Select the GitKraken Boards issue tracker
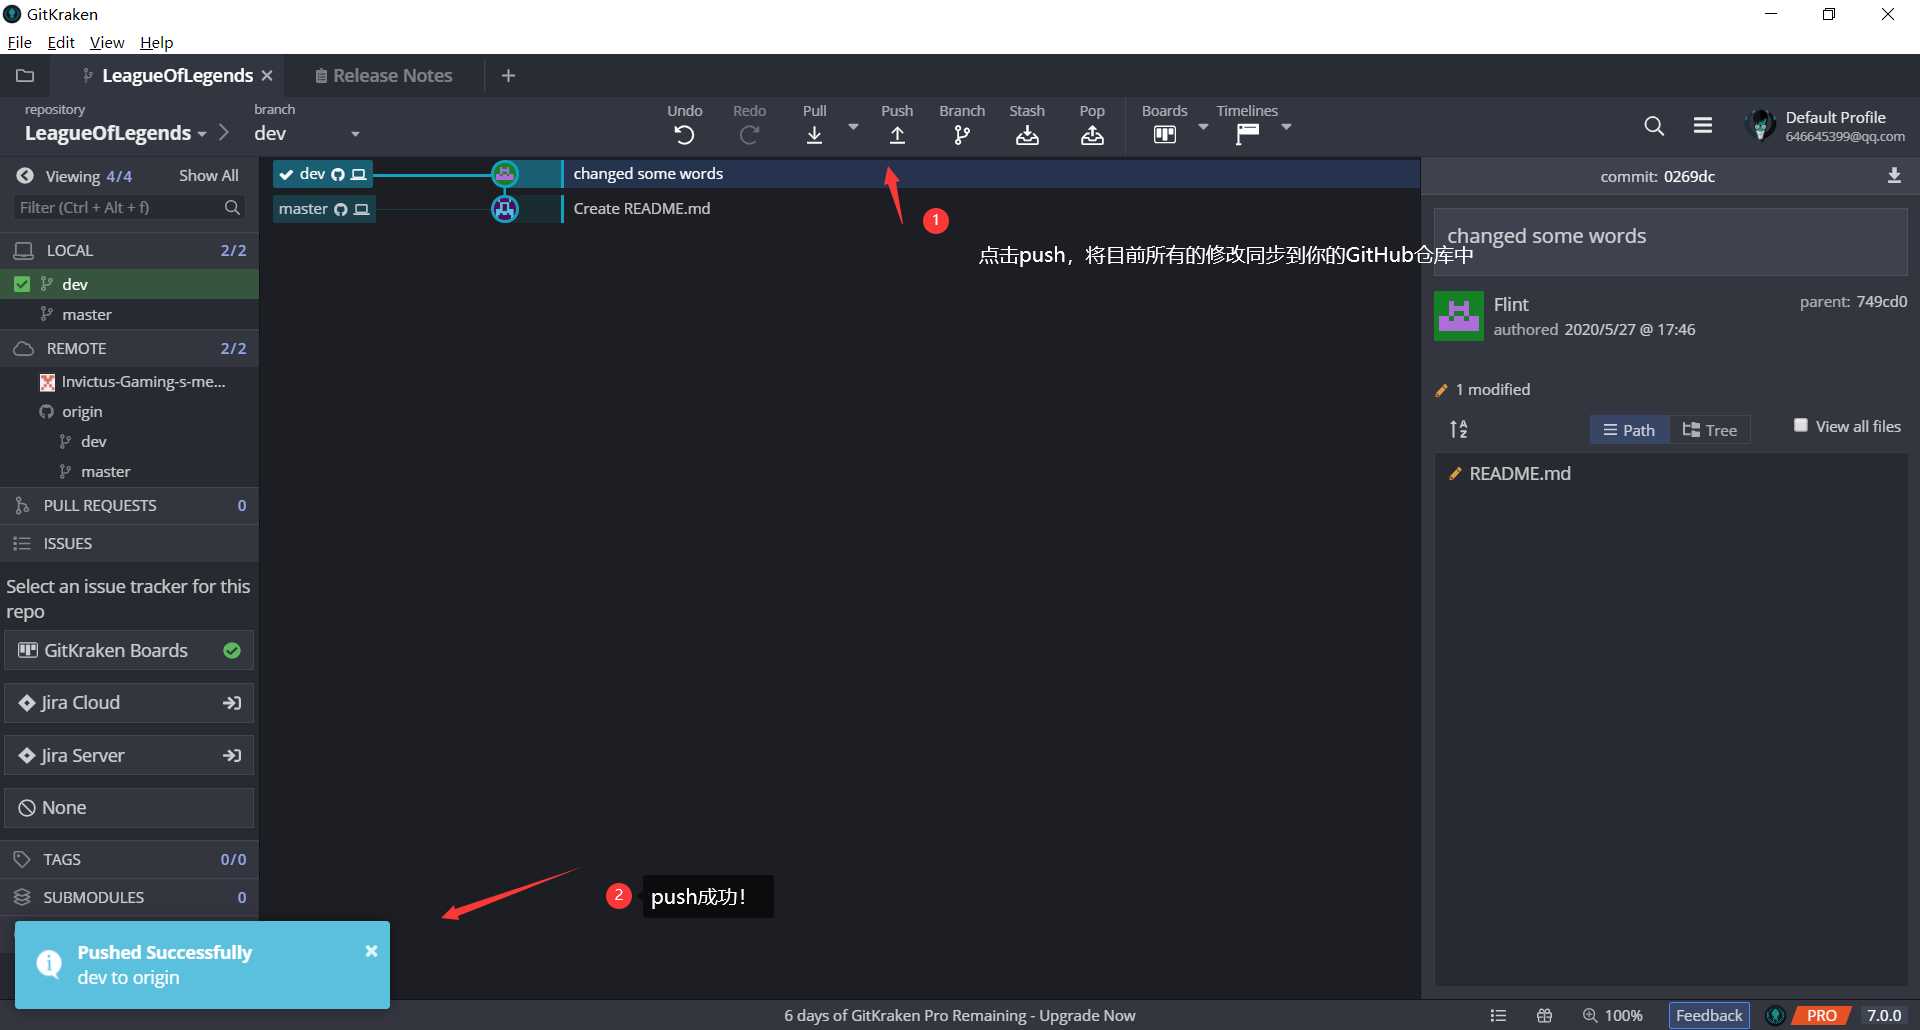 click(x=129, y=650)
